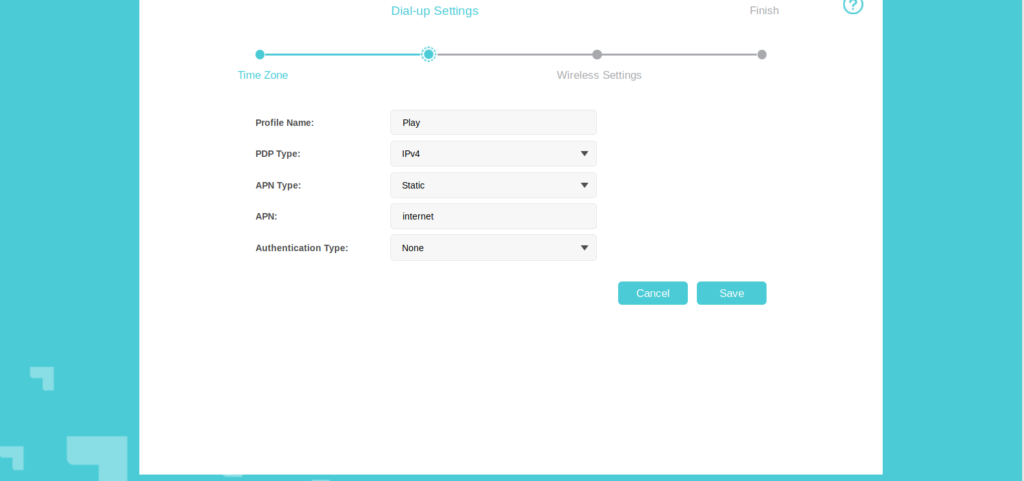Image resolution: width=1024 pixels, height=481 pixels.
Task: Expand the Authentication Type dropdown showing None
Action: point(493,248)
